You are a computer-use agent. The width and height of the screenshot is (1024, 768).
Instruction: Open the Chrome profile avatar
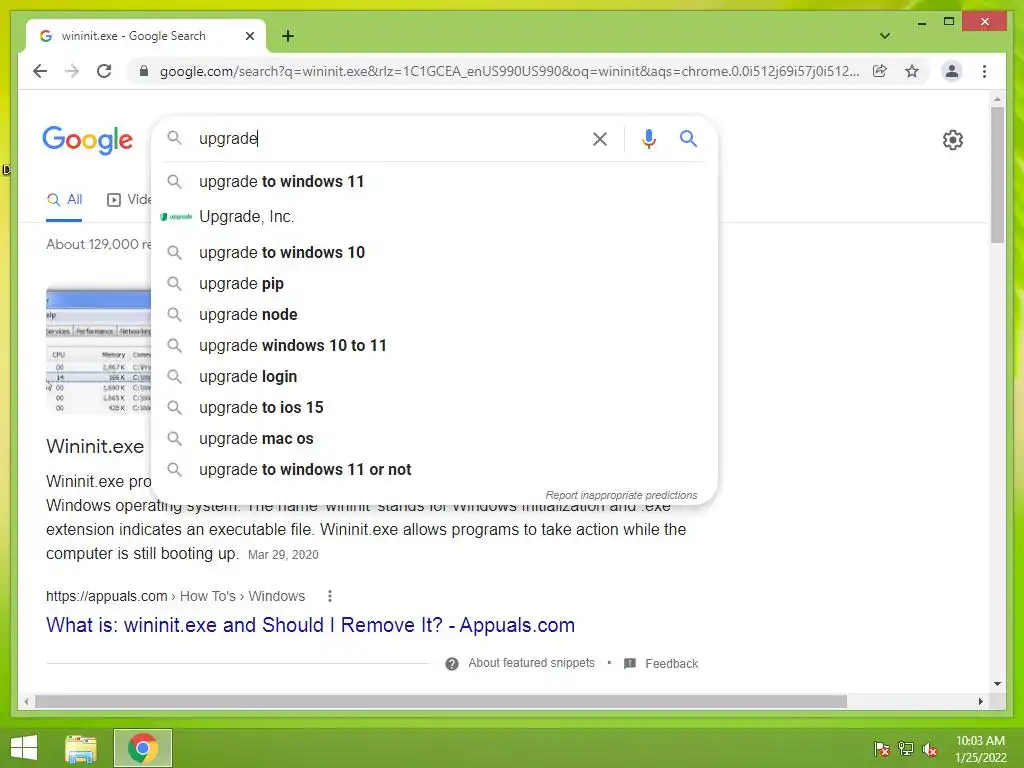coord(952,71)
